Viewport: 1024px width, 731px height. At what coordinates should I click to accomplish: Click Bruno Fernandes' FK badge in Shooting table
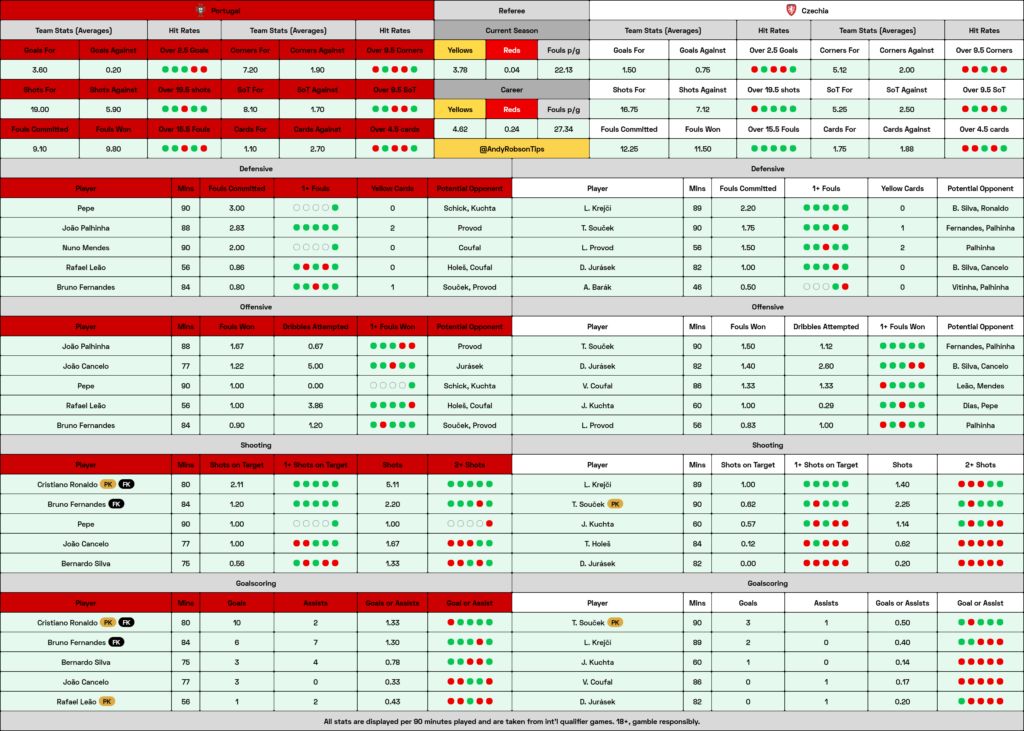pos(116,504)
